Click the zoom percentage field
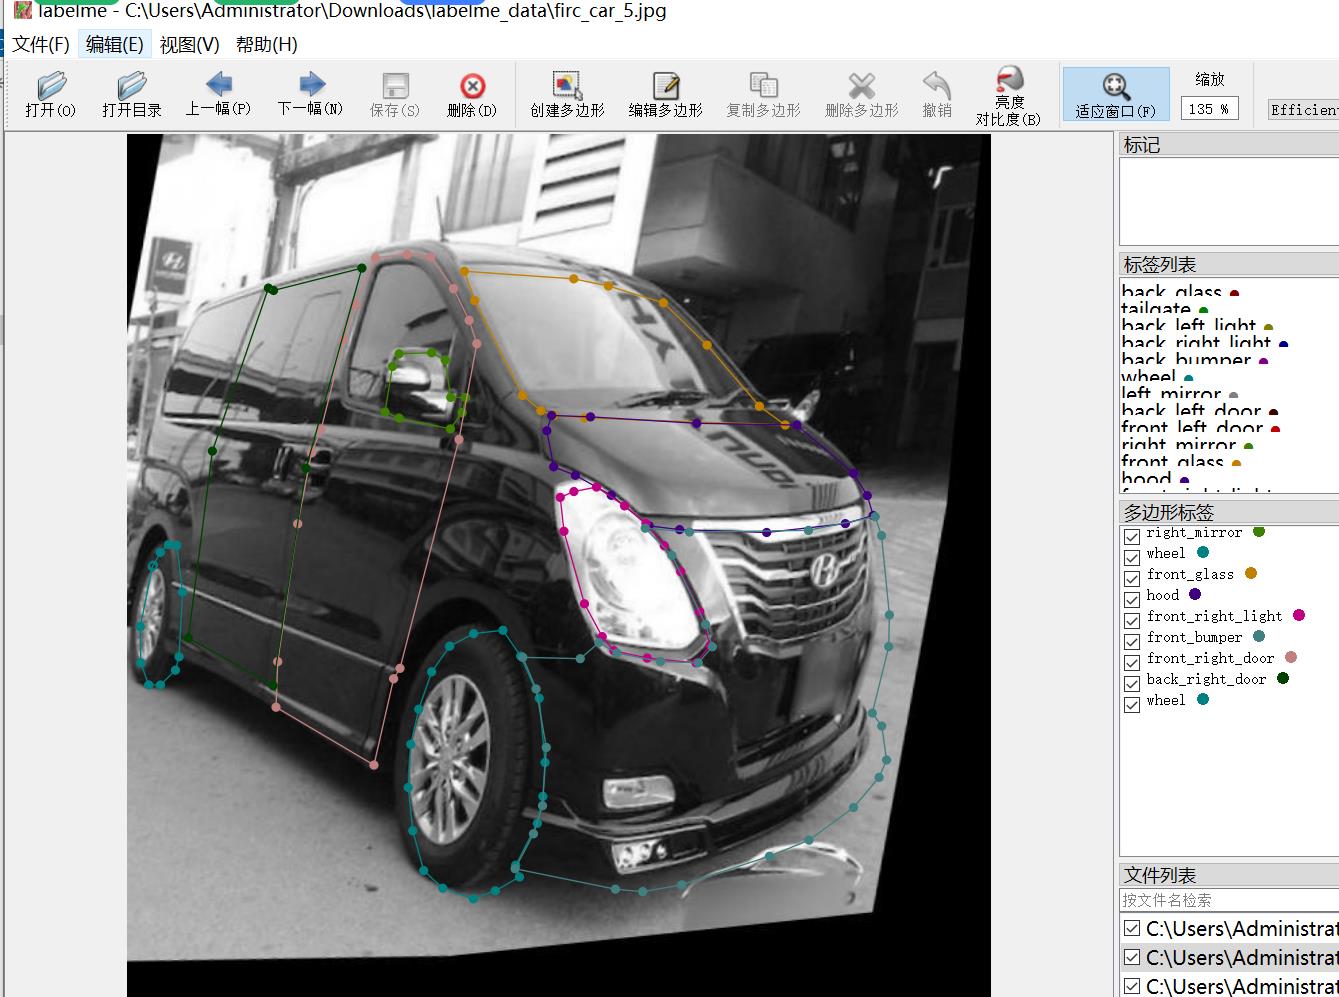Image resolution: width=1339 pixels, height=997 pixels. 1209,109
